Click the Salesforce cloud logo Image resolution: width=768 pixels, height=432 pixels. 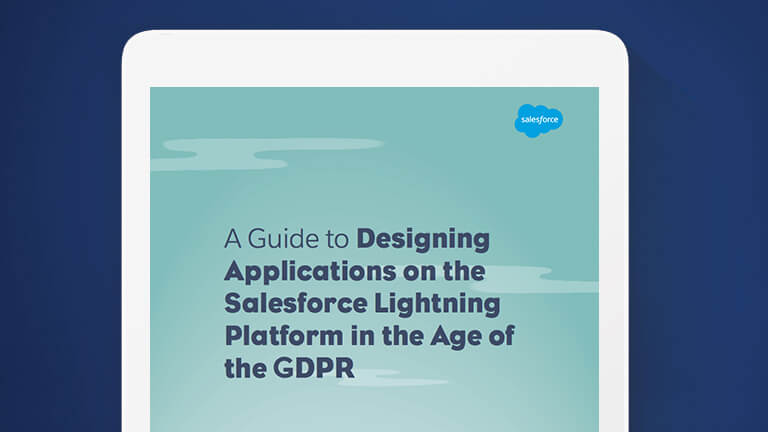[539, 120]
